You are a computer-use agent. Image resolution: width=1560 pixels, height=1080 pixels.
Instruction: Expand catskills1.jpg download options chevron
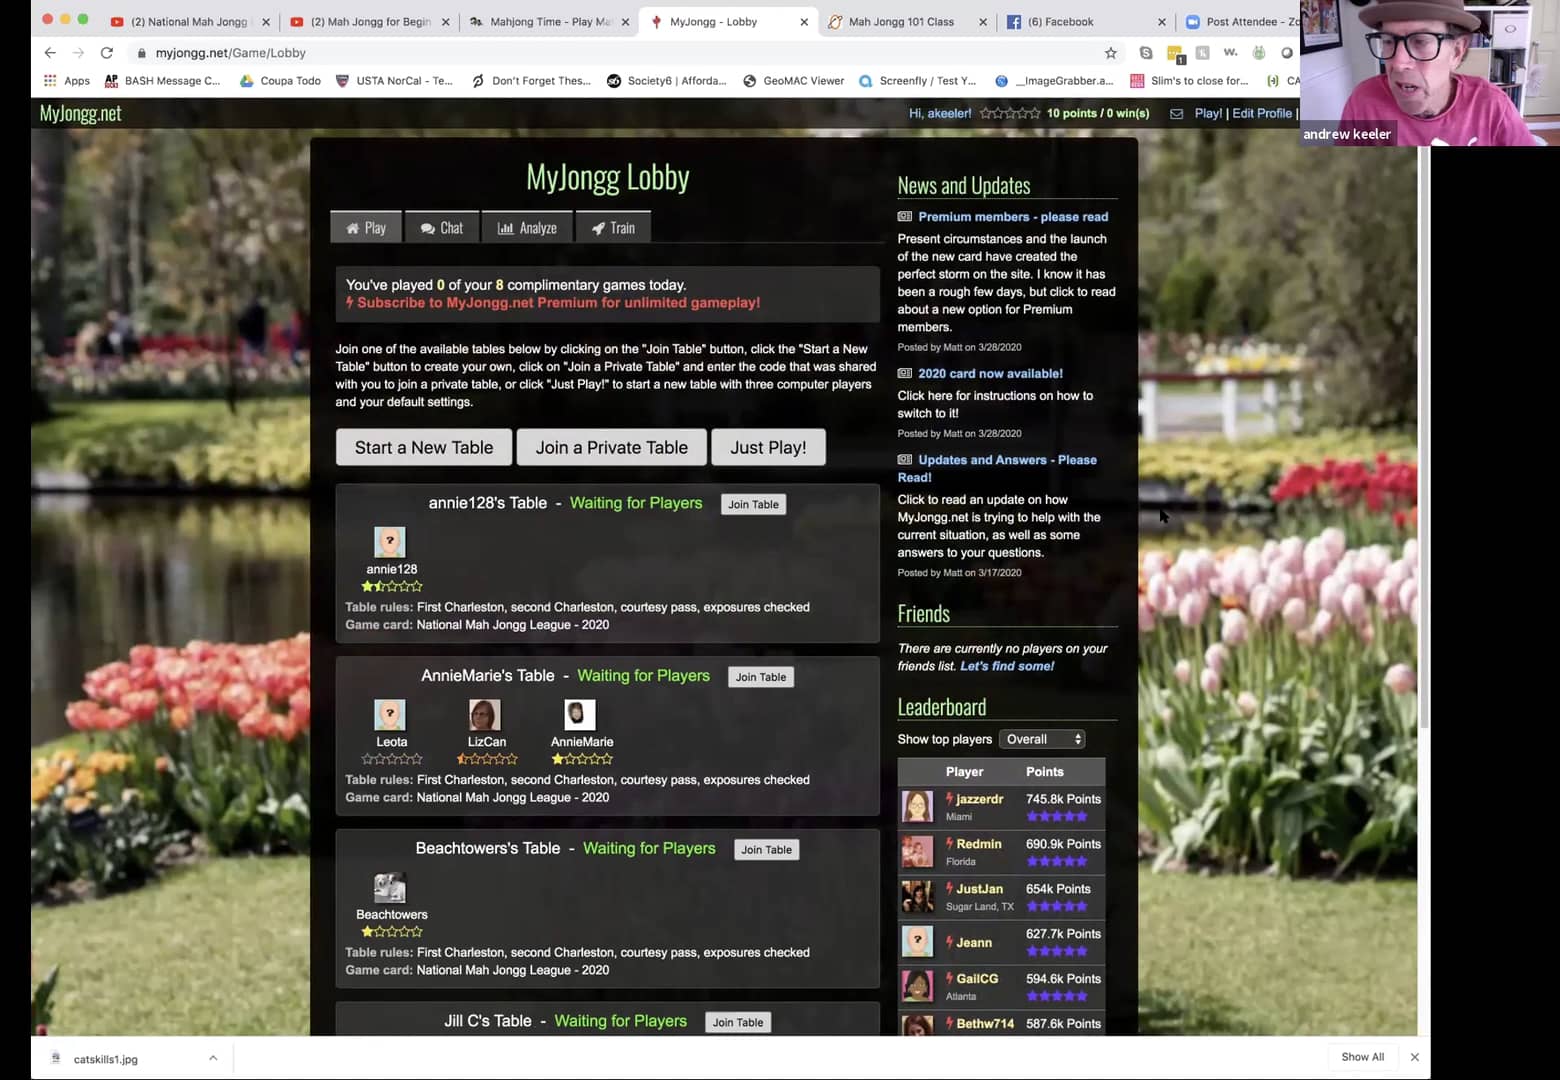213,1058
